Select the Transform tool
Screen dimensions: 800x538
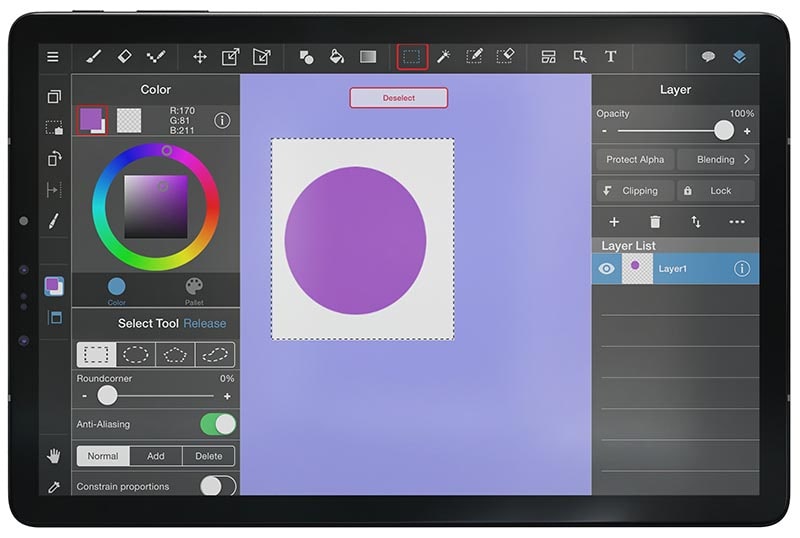(231, 57)
